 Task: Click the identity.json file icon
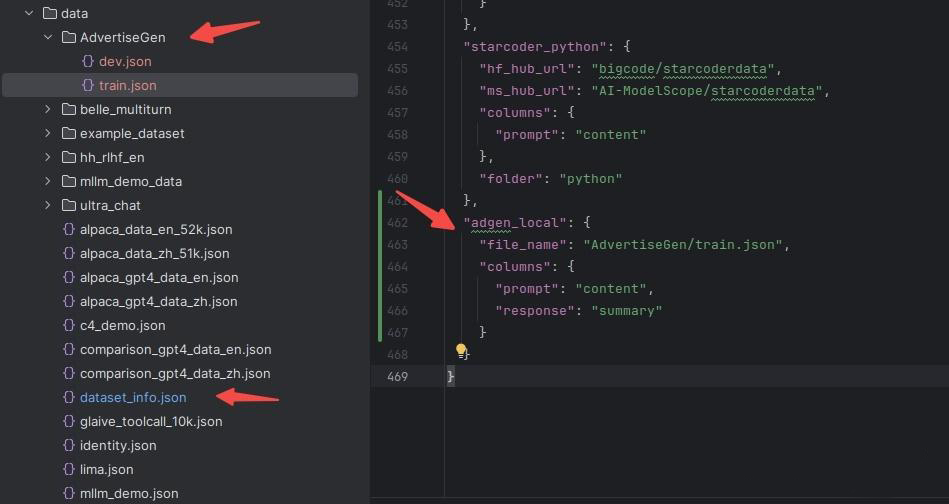[x=69, y=445]
